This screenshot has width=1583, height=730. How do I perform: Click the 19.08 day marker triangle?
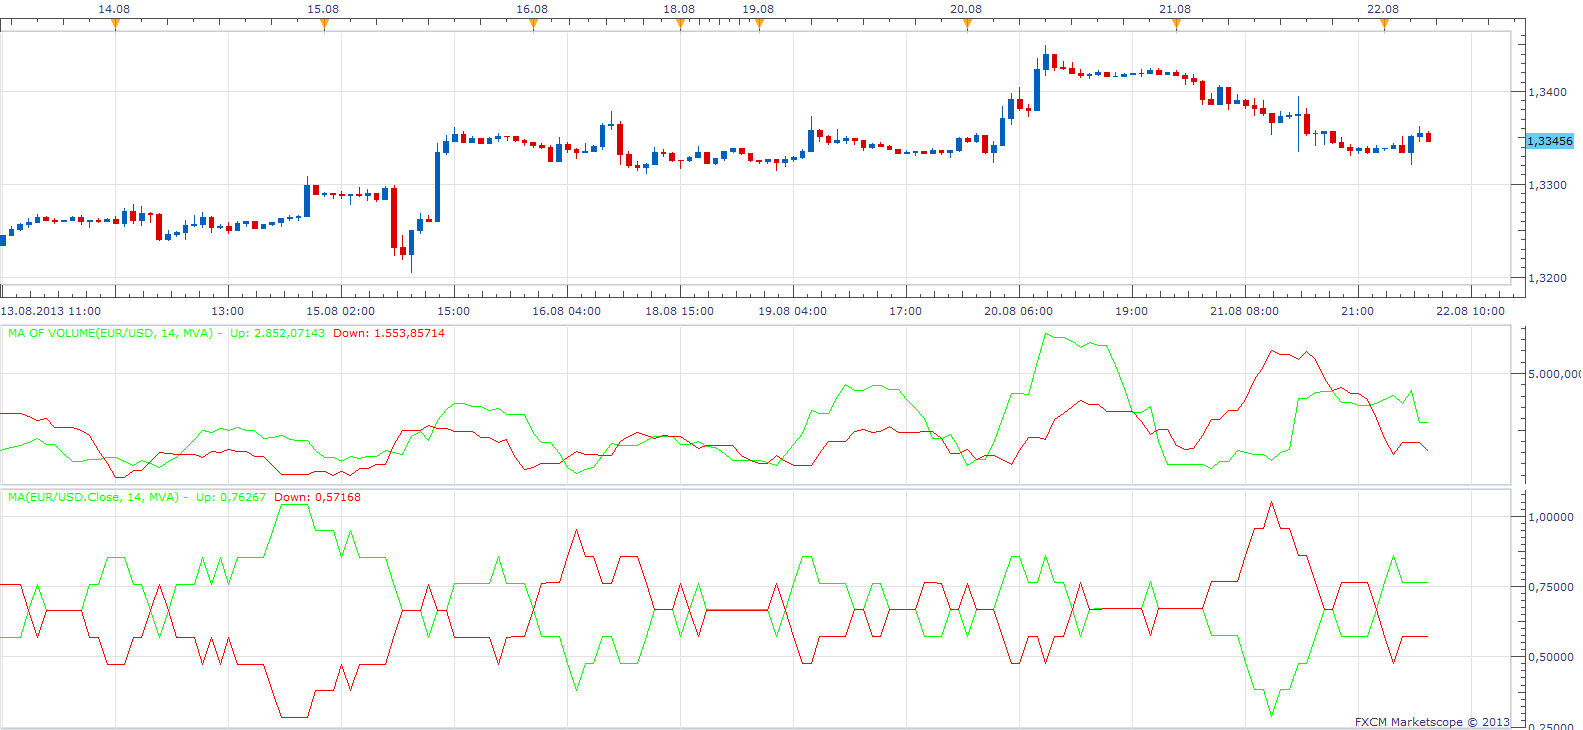tap(759, 24)
